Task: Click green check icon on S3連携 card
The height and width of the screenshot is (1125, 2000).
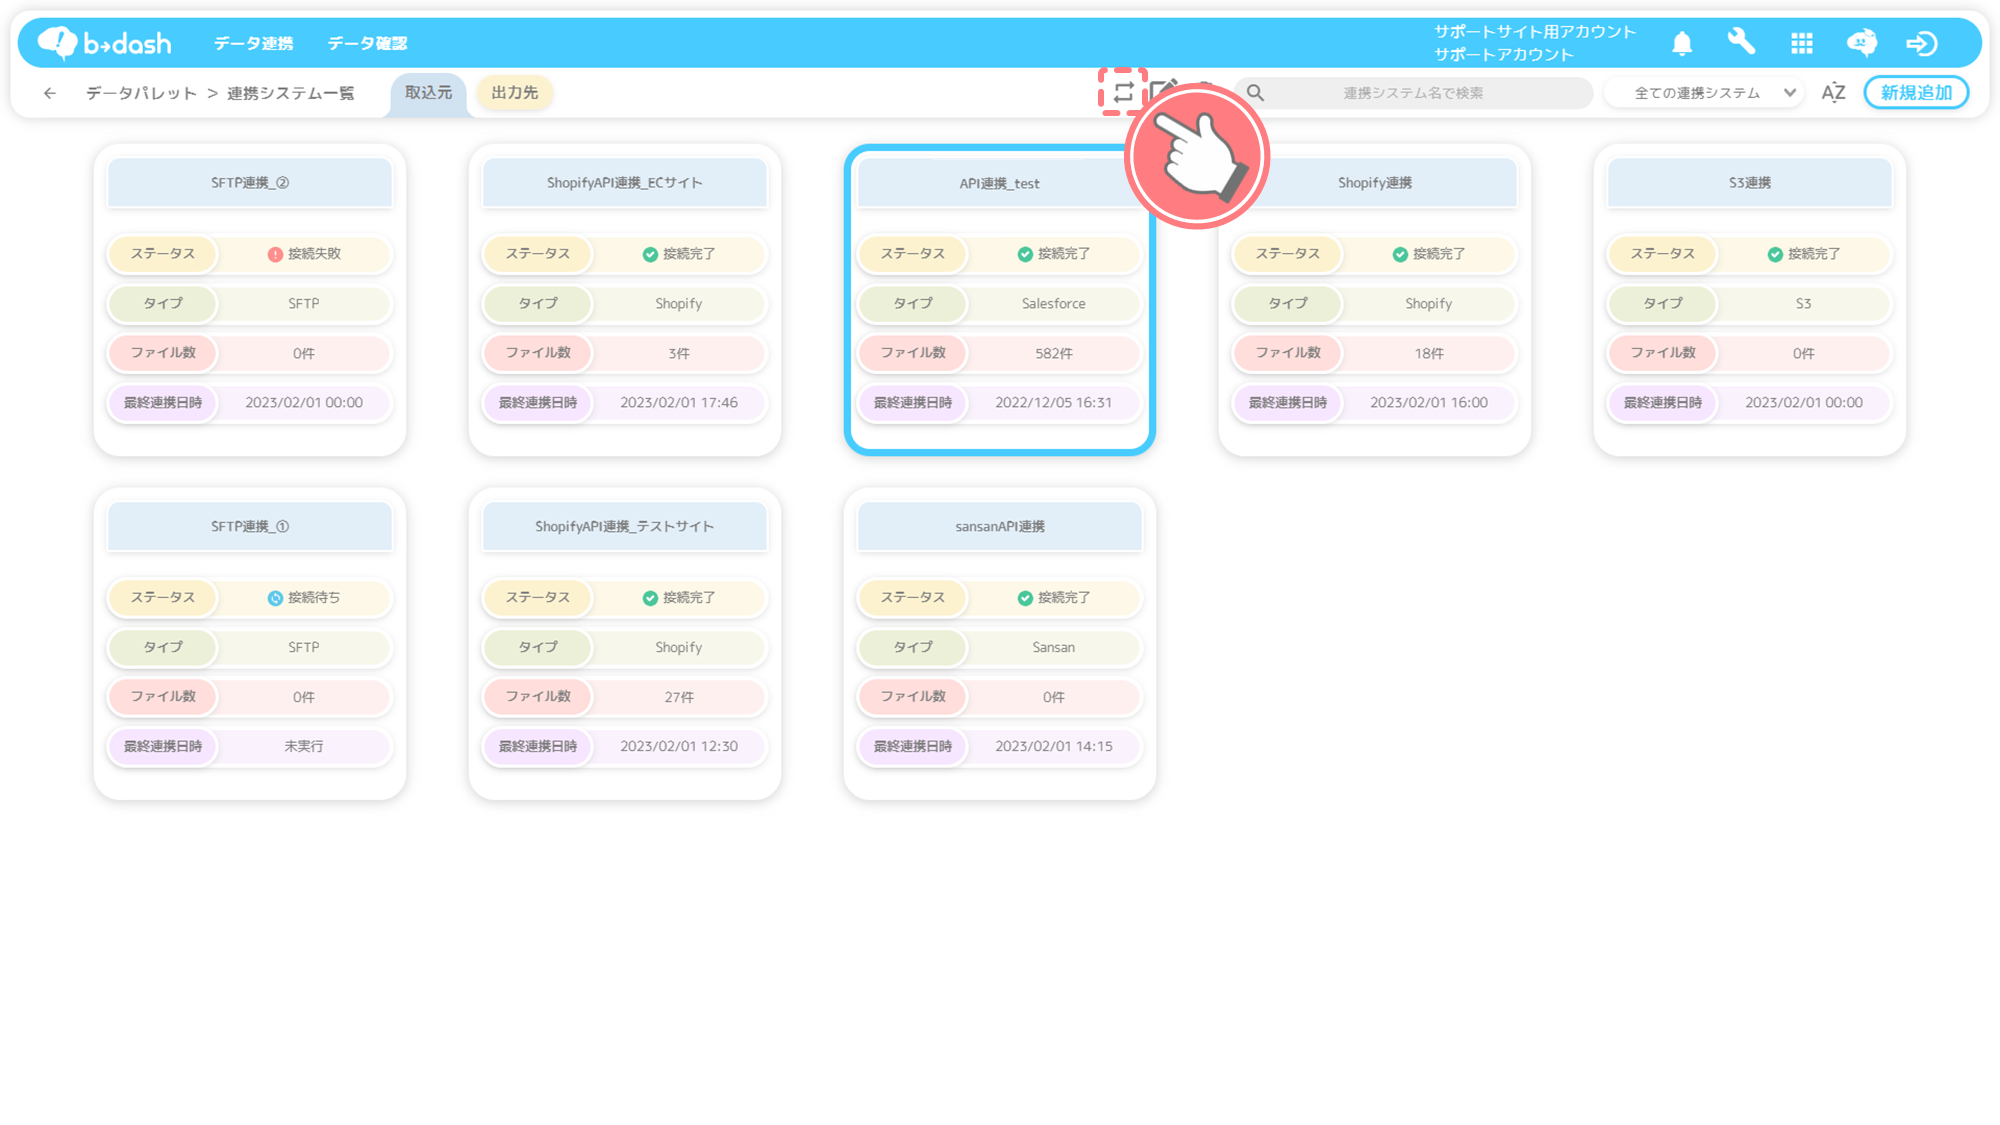Action: point(1775,254)
